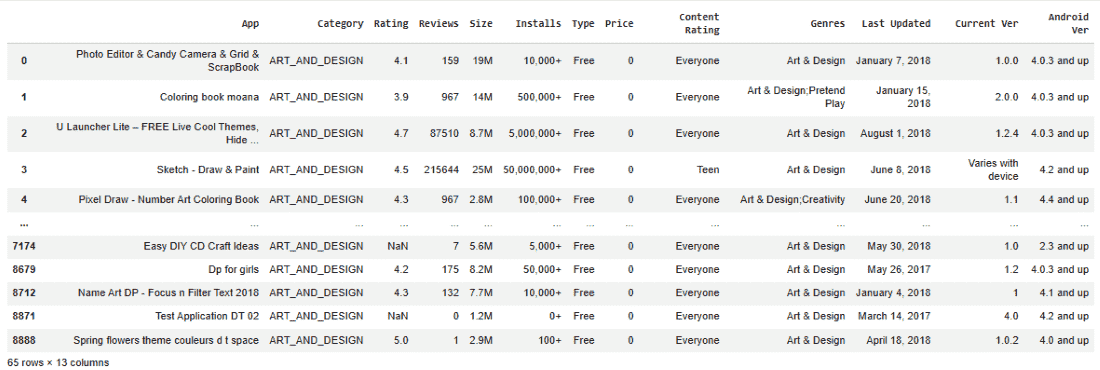1100x370 pixels.
Task: Select the Sketch - Draw & Paint cell
Action: (x=208, y=169)
